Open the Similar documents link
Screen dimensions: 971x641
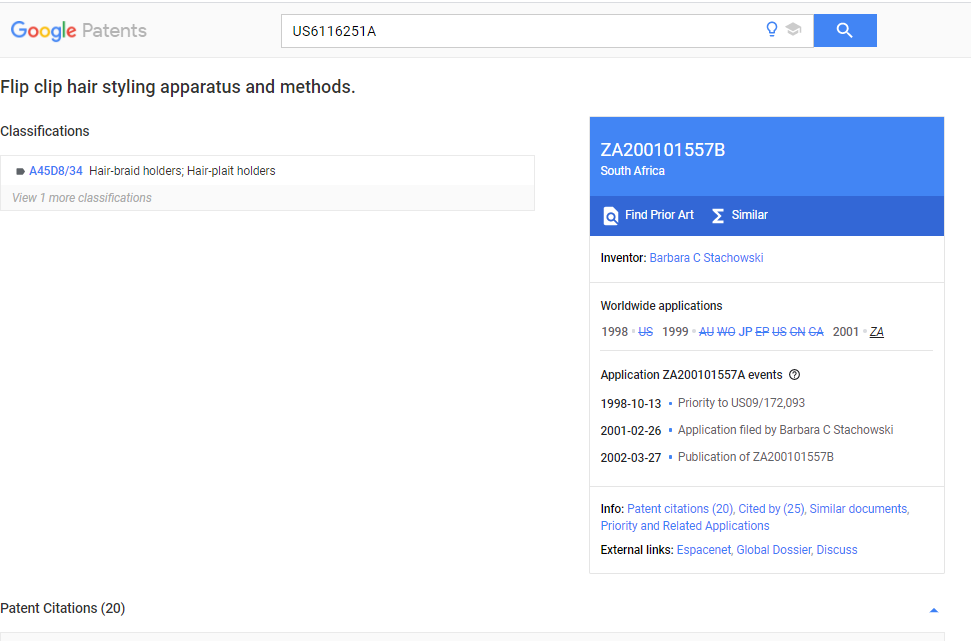click(859, 508)
